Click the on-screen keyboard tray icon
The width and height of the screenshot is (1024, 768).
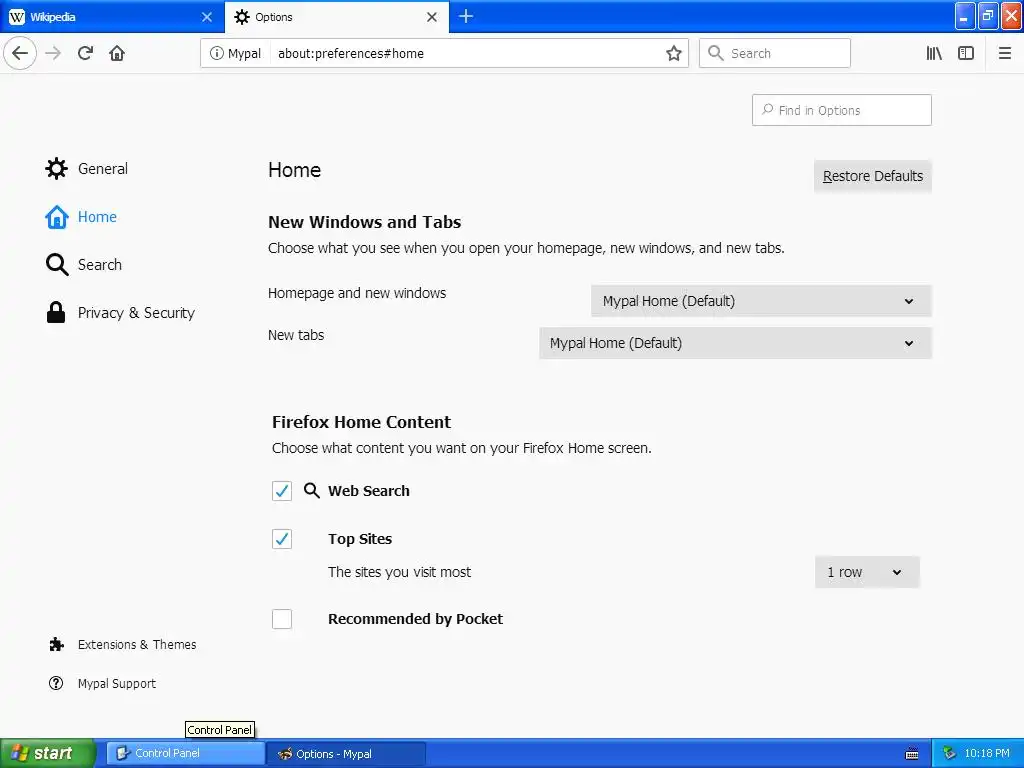(x=912, y=754)
